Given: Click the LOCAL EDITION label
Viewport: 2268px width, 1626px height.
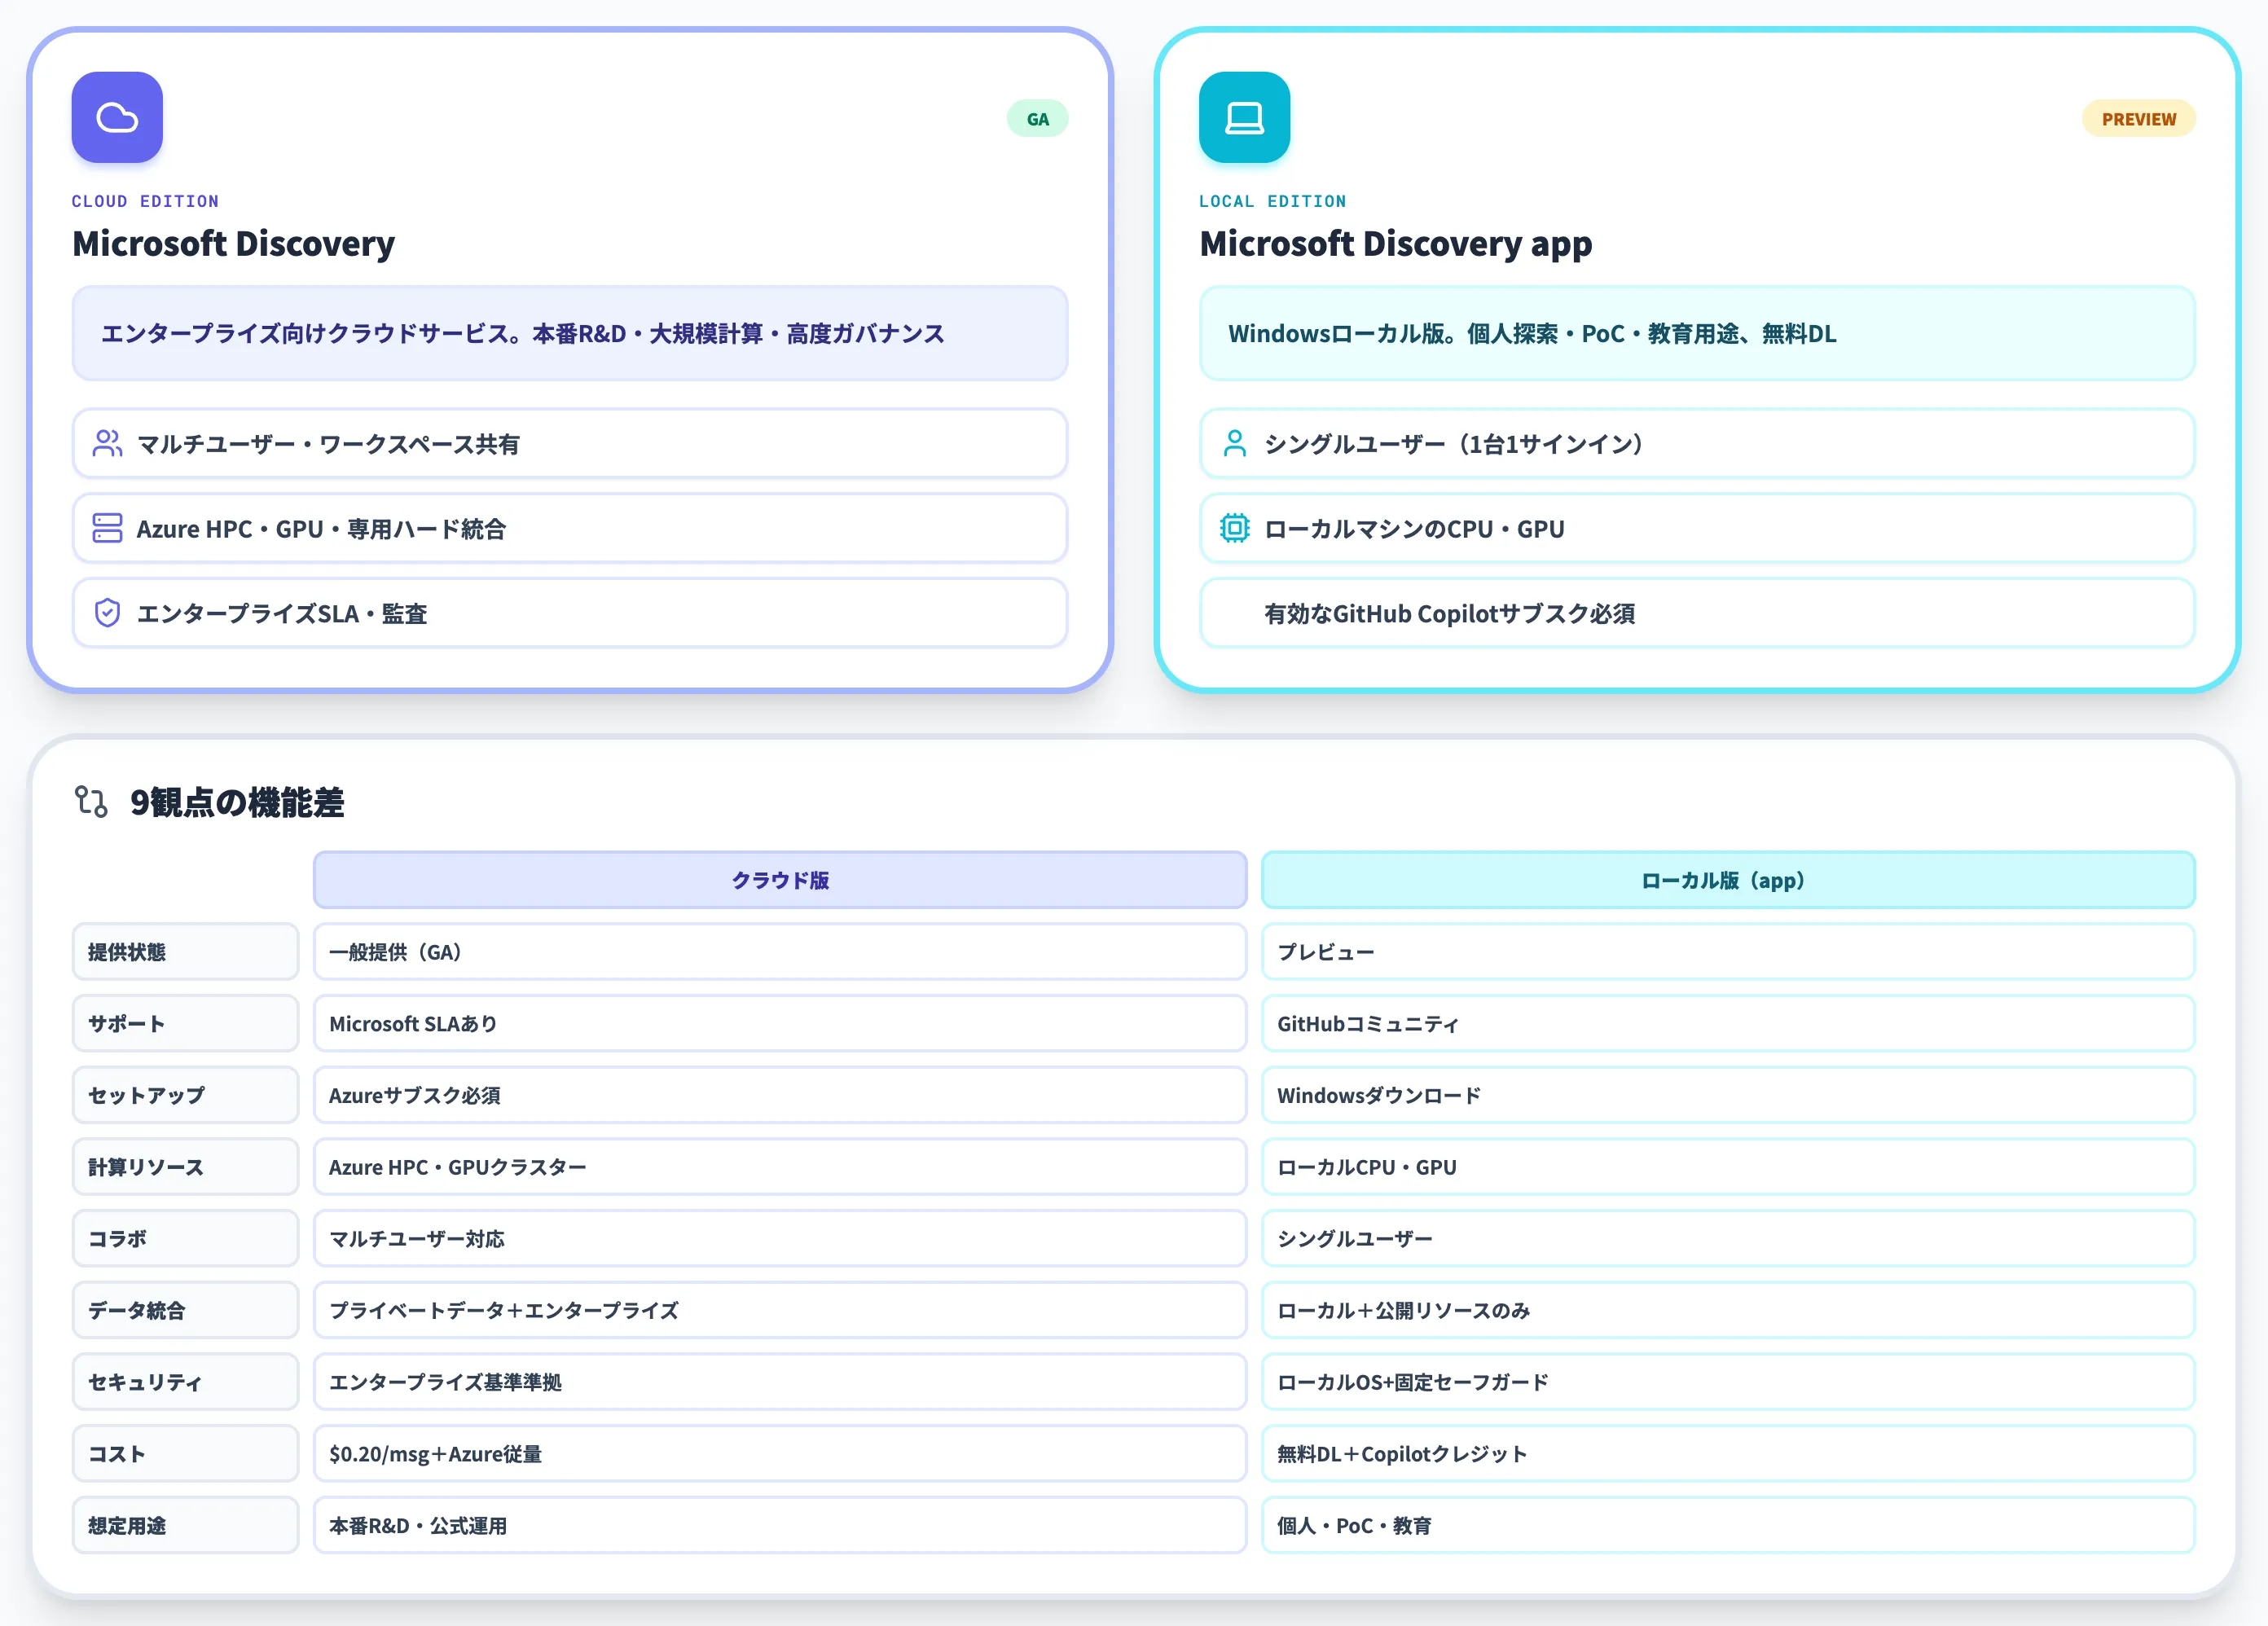Looking at the screenshot, I should [x=1272, y=201].
